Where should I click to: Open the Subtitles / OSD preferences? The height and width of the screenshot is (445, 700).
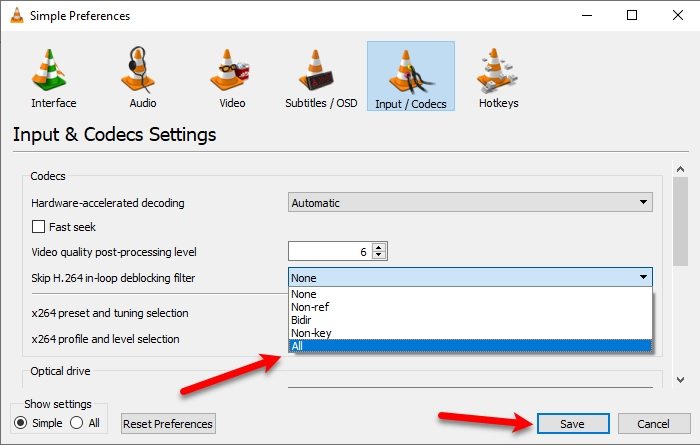[x=321, y=78]
